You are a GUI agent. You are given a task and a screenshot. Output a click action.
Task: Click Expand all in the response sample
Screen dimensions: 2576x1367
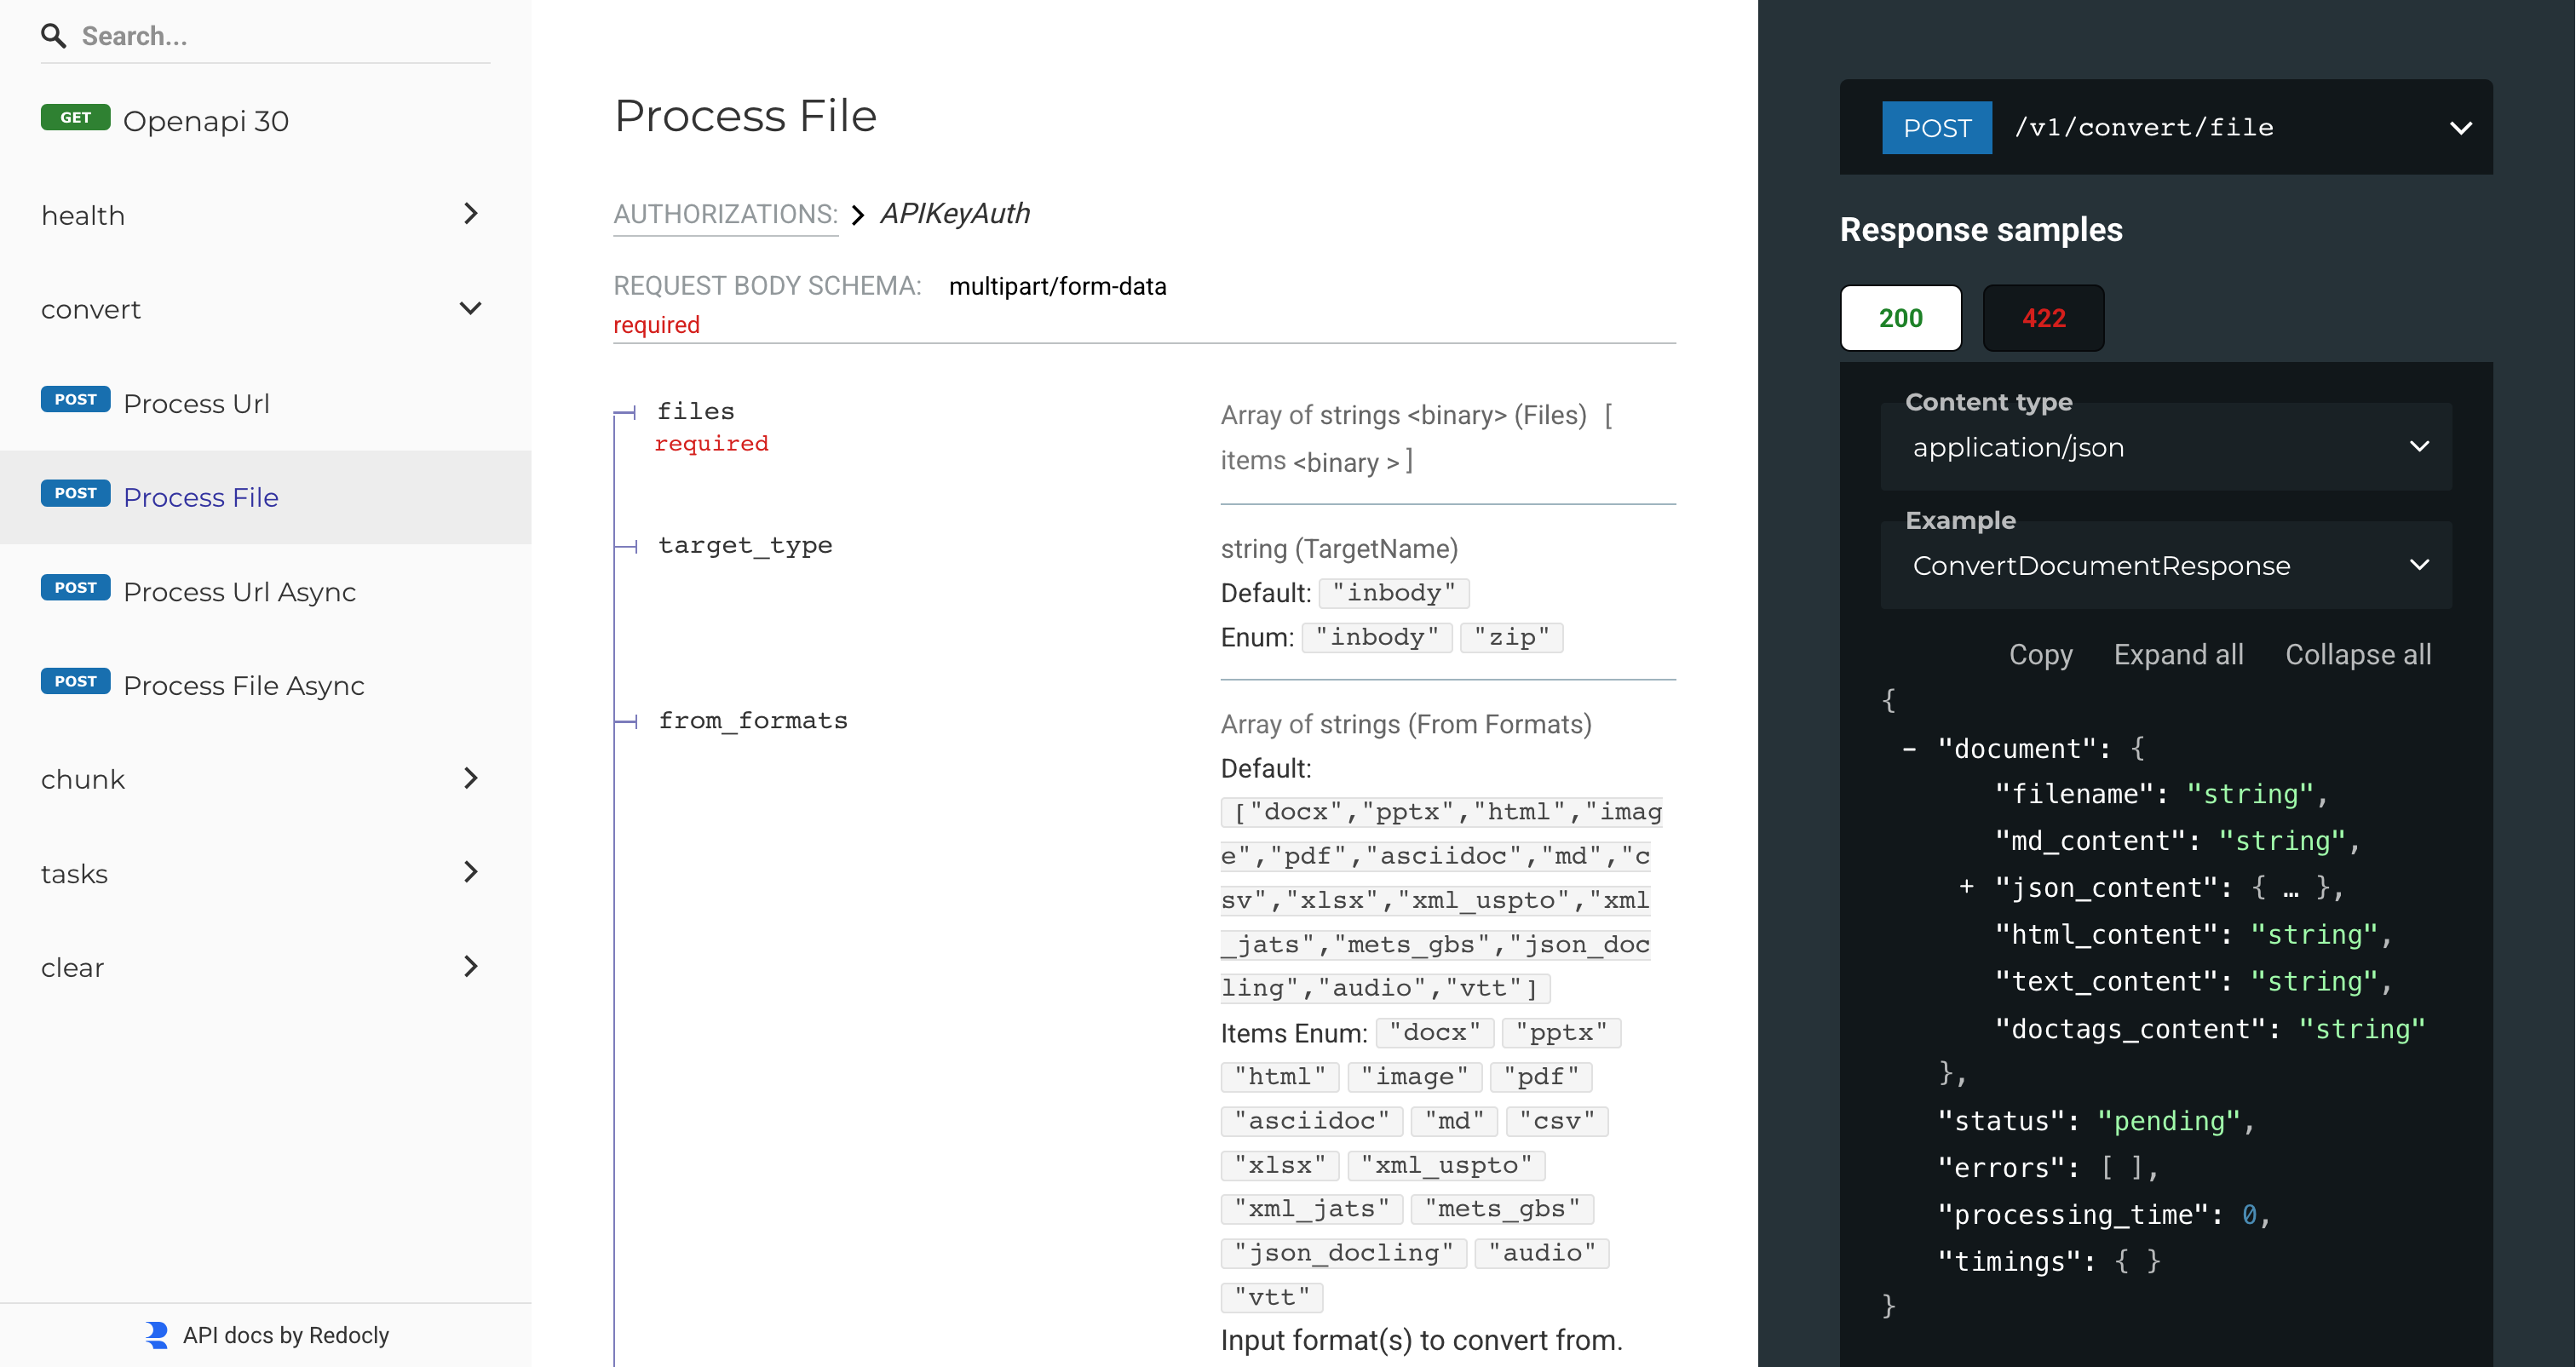click(x=2178, y=654)
